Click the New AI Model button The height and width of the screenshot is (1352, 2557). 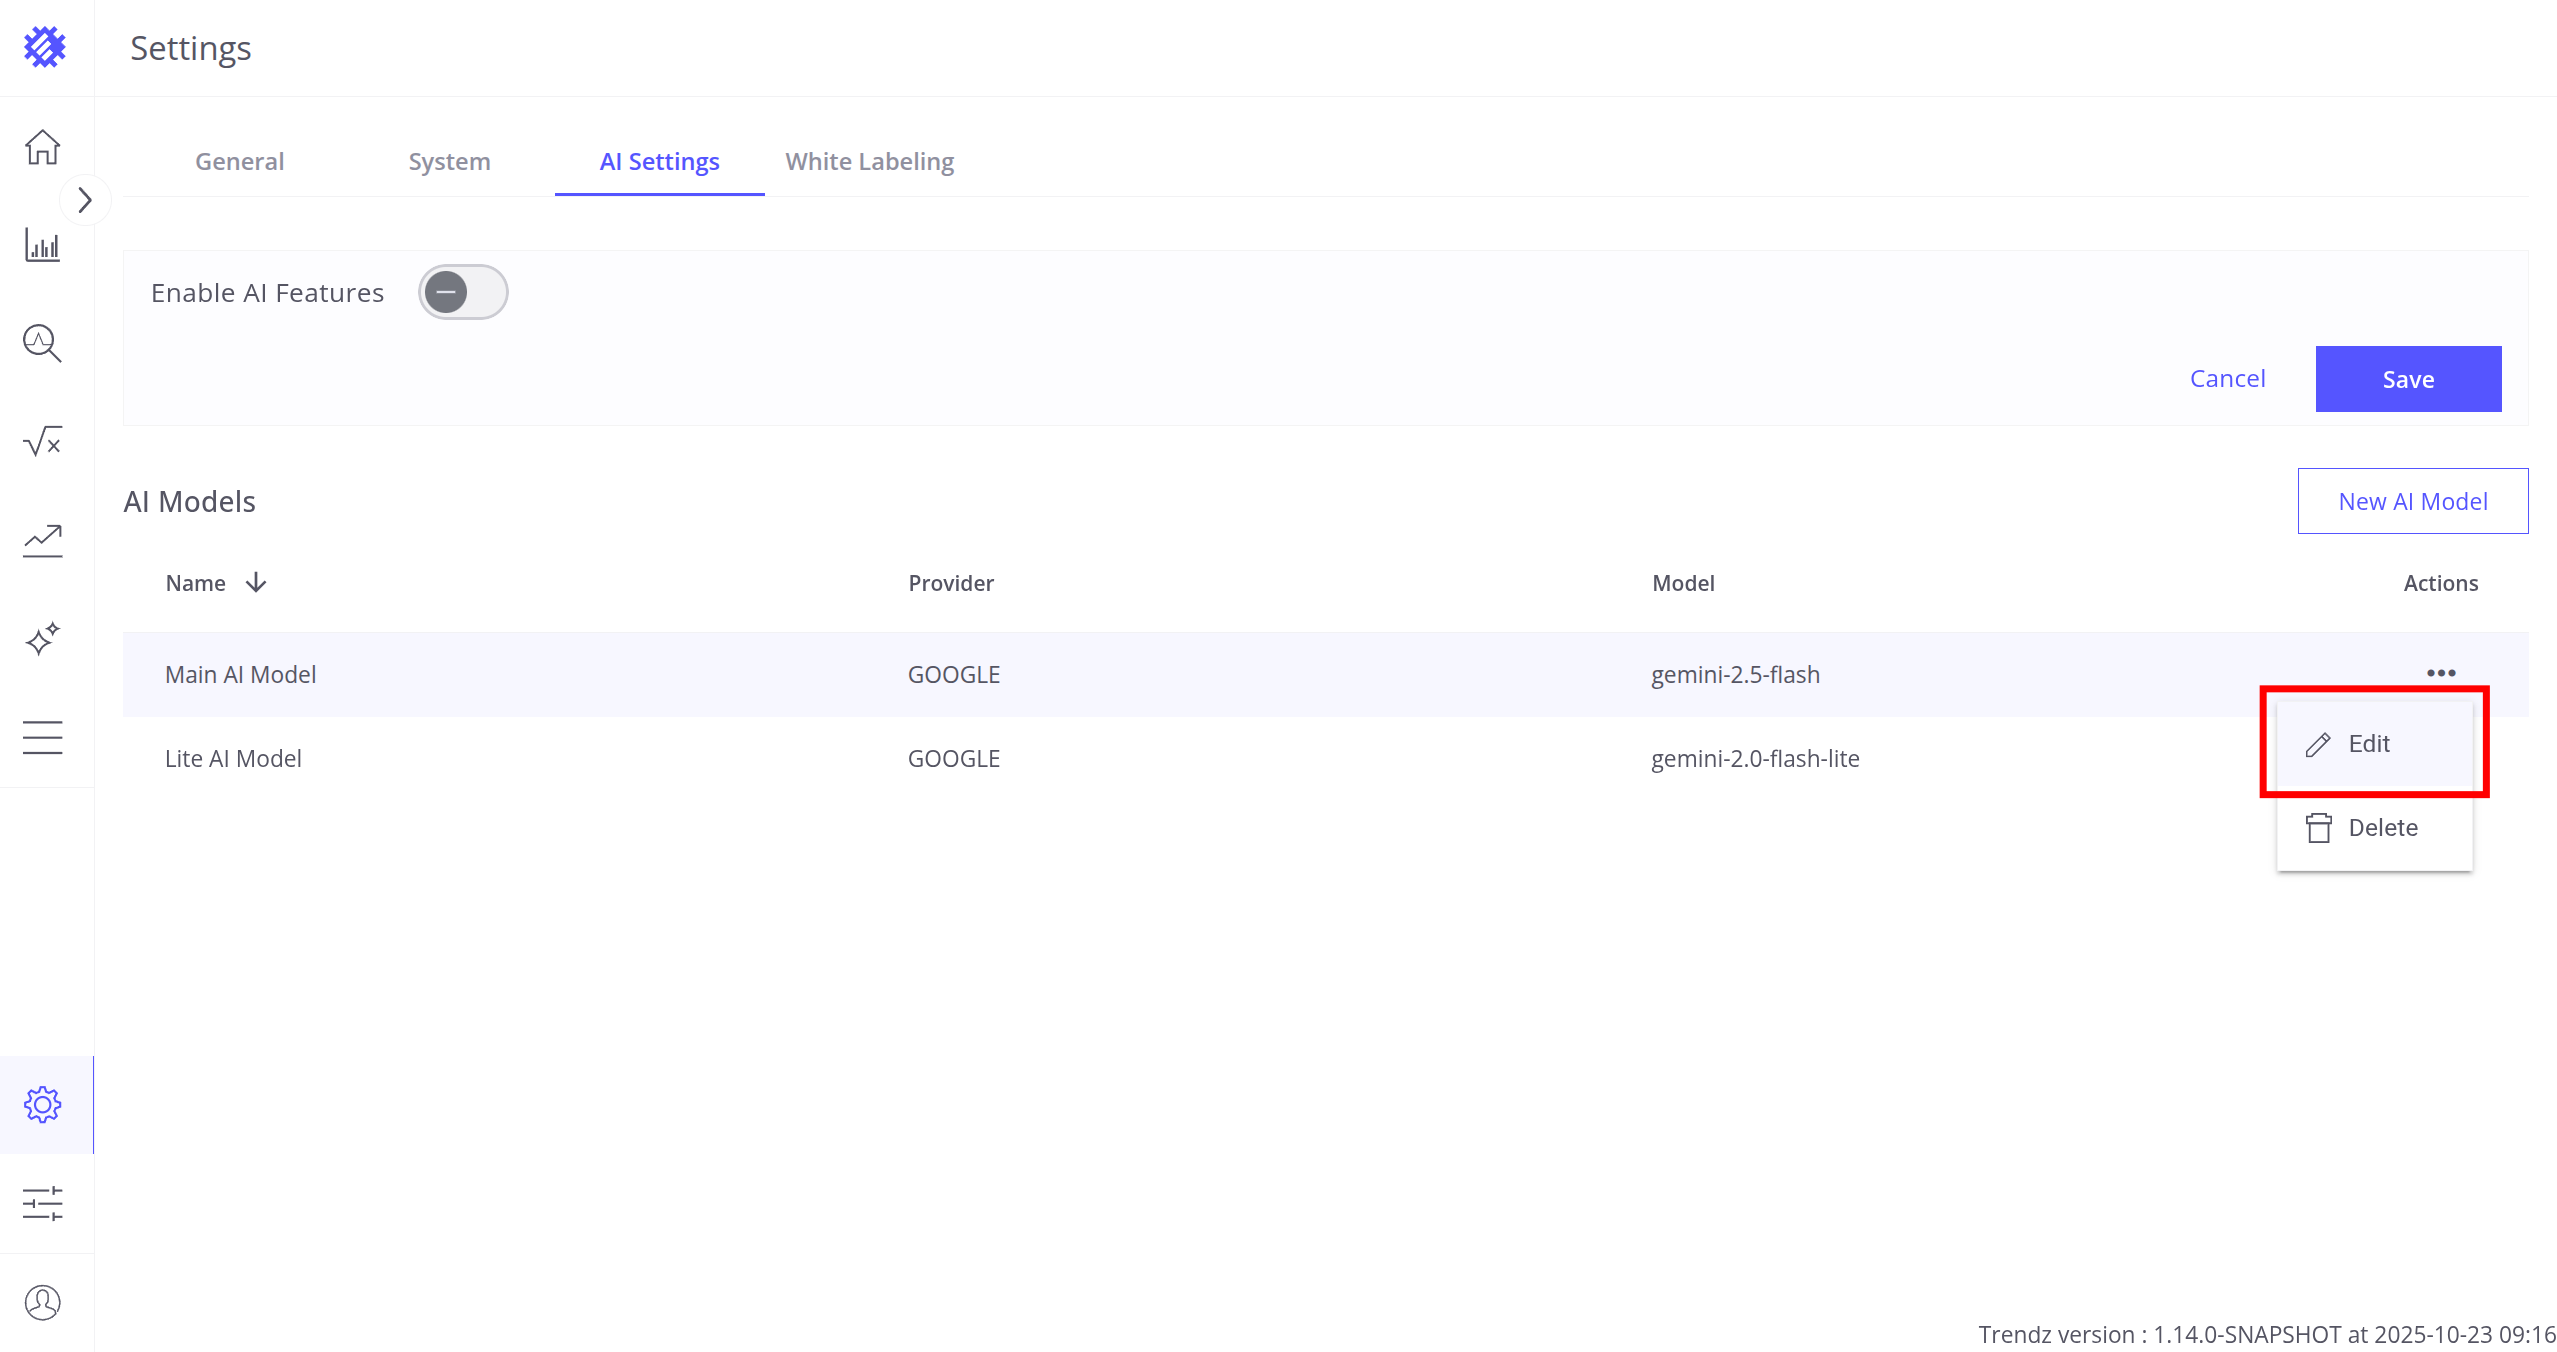click(x=2412, y=501)
